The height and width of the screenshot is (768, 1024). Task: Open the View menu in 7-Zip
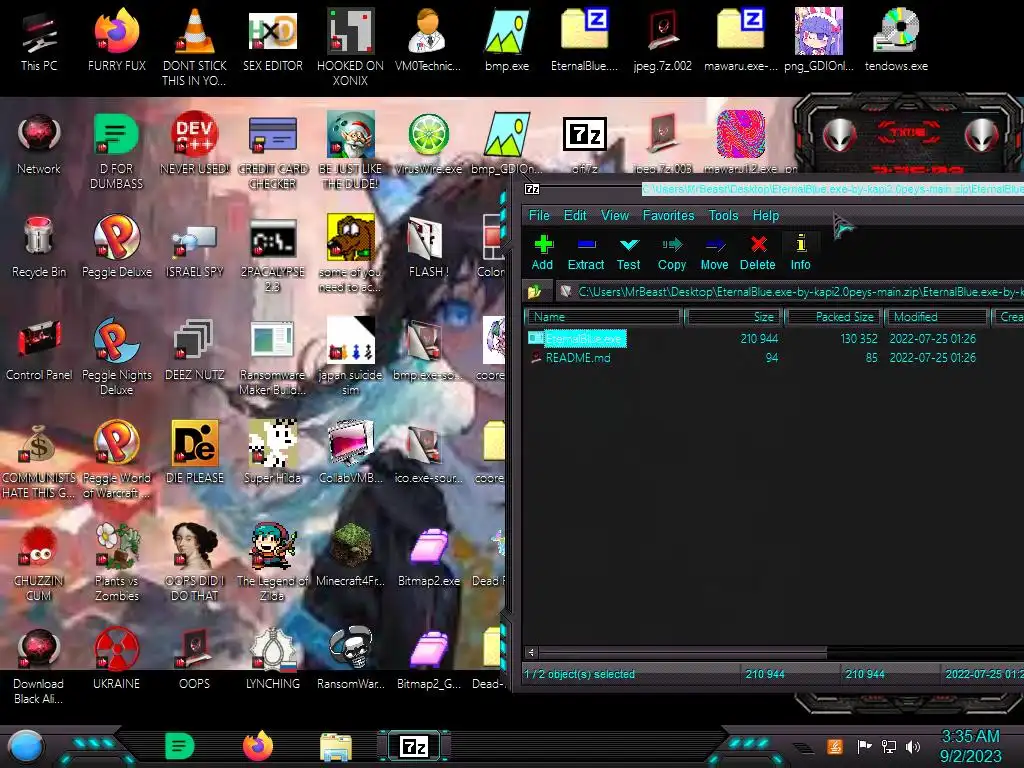pyautogui.click(x=615, y=216)
